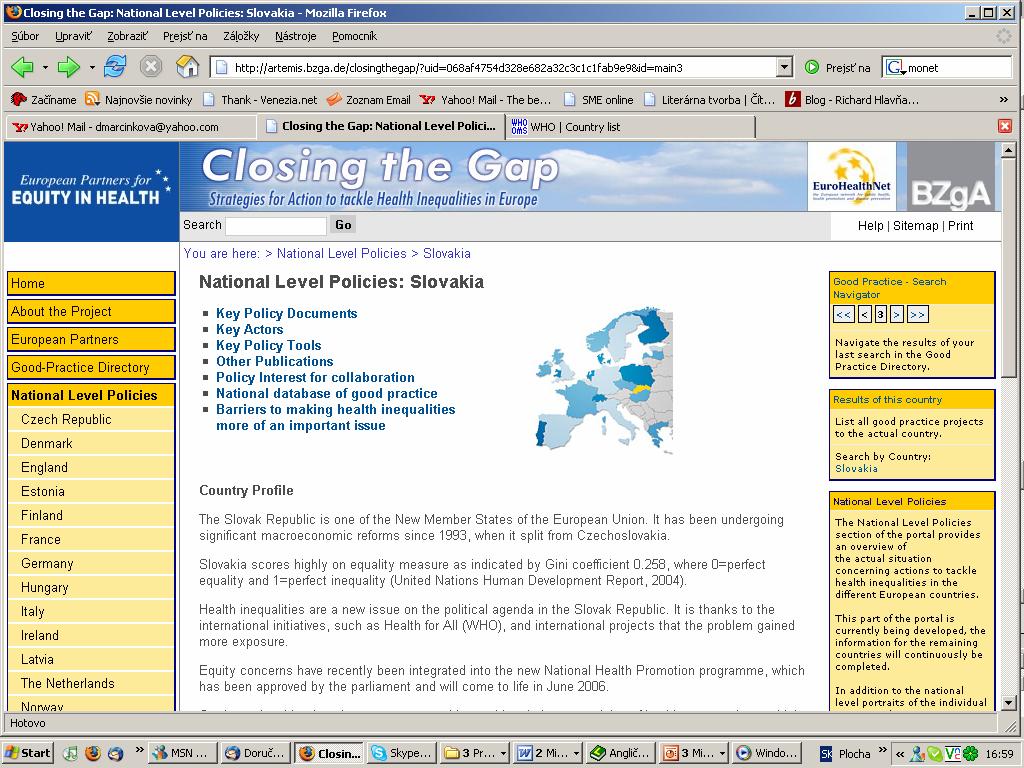This screenshot has height=768, width=1024.
Task: Open the Help link
Action: pyautogui.click(x=871, y=226)
